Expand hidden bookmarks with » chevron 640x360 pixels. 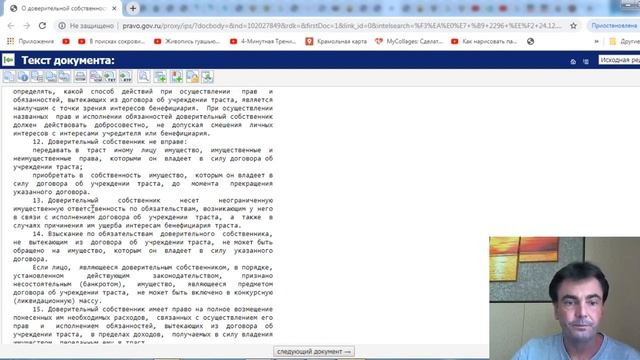(x=596, y=41)
